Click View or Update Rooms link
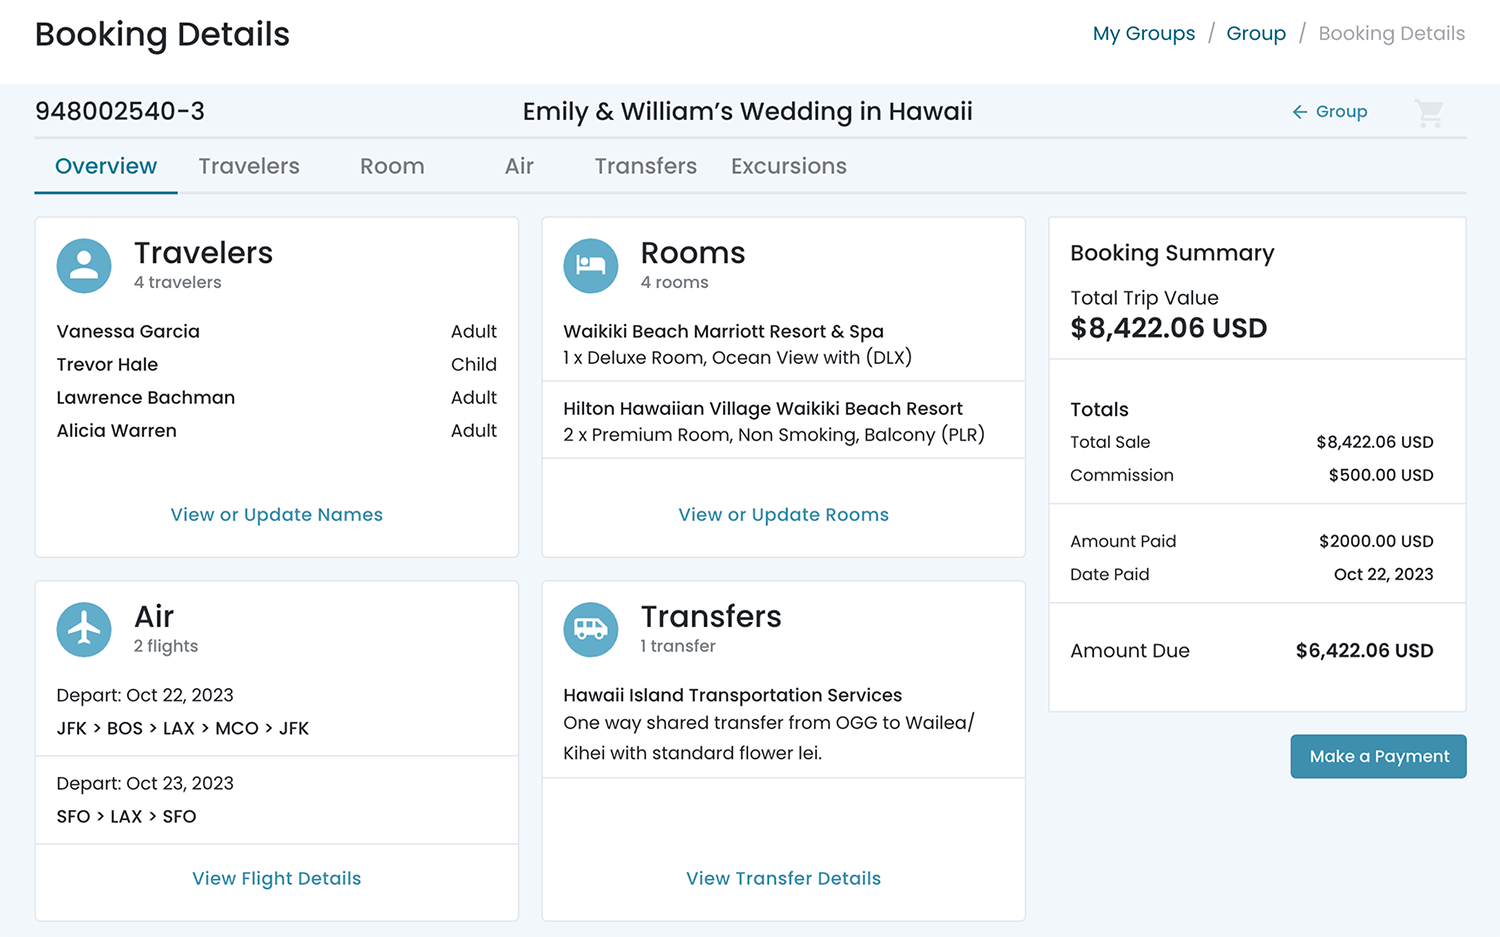The image size is (1500, 937). (x=783, y=515)
